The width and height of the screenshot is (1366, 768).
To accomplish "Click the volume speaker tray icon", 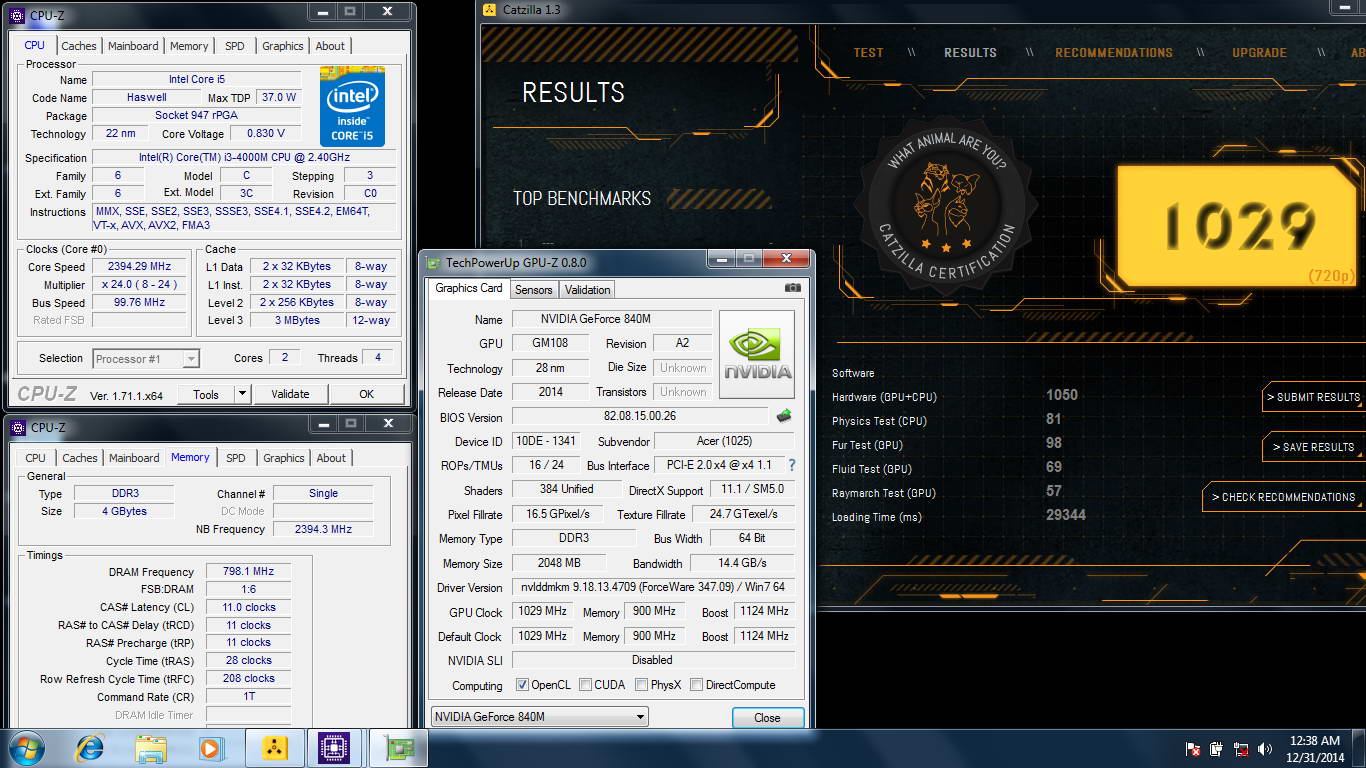I will tap(1265, 749).
